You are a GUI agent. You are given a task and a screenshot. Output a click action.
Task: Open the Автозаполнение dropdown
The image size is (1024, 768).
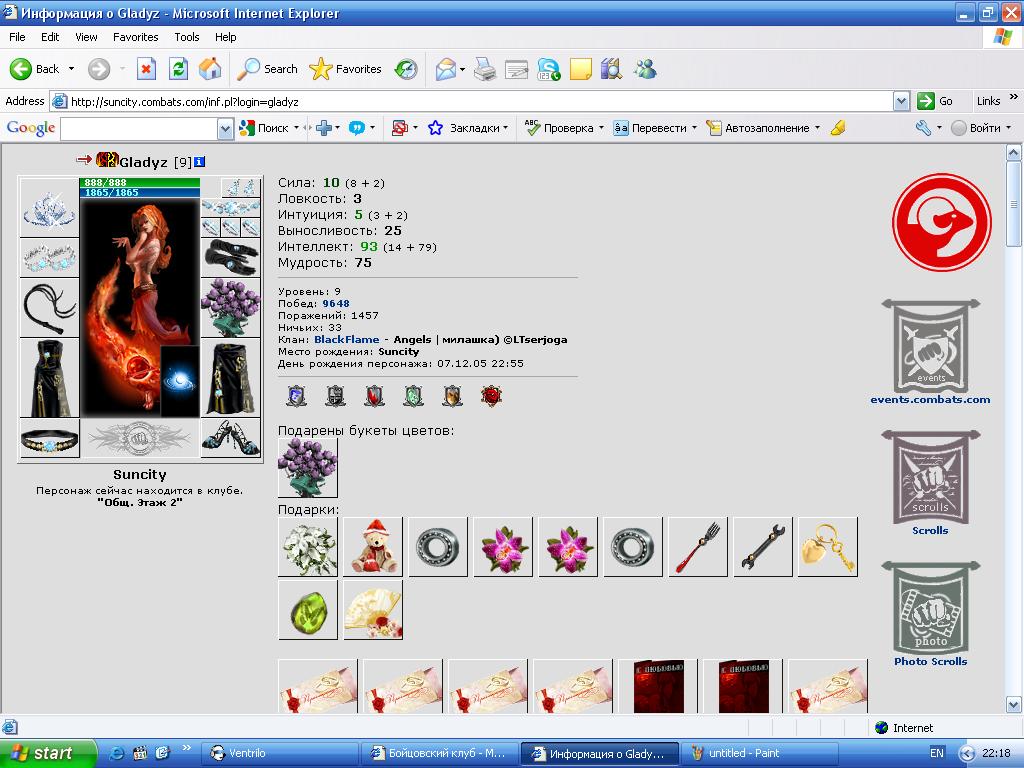(817, 128)
